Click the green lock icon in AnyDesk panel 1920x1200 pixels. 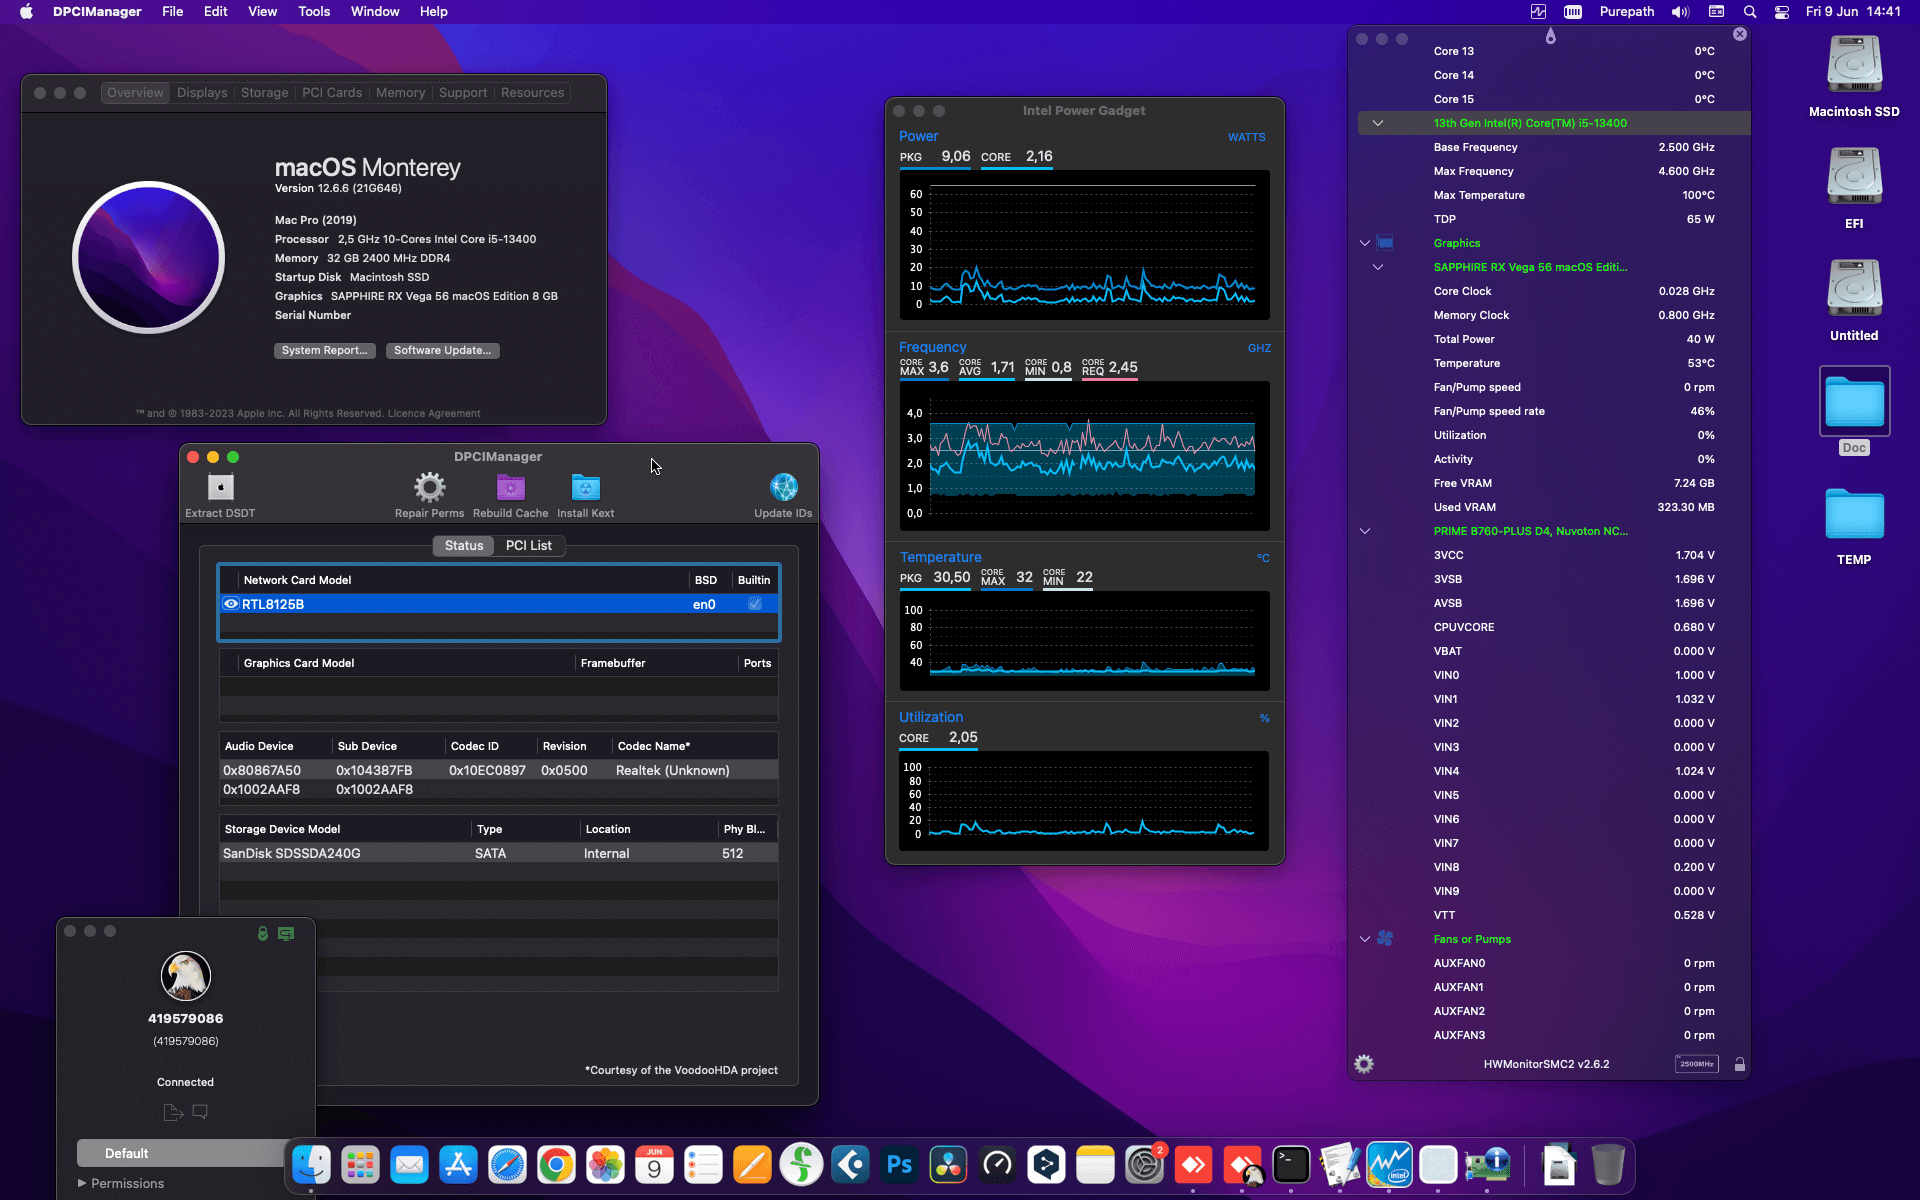[263, 933]
